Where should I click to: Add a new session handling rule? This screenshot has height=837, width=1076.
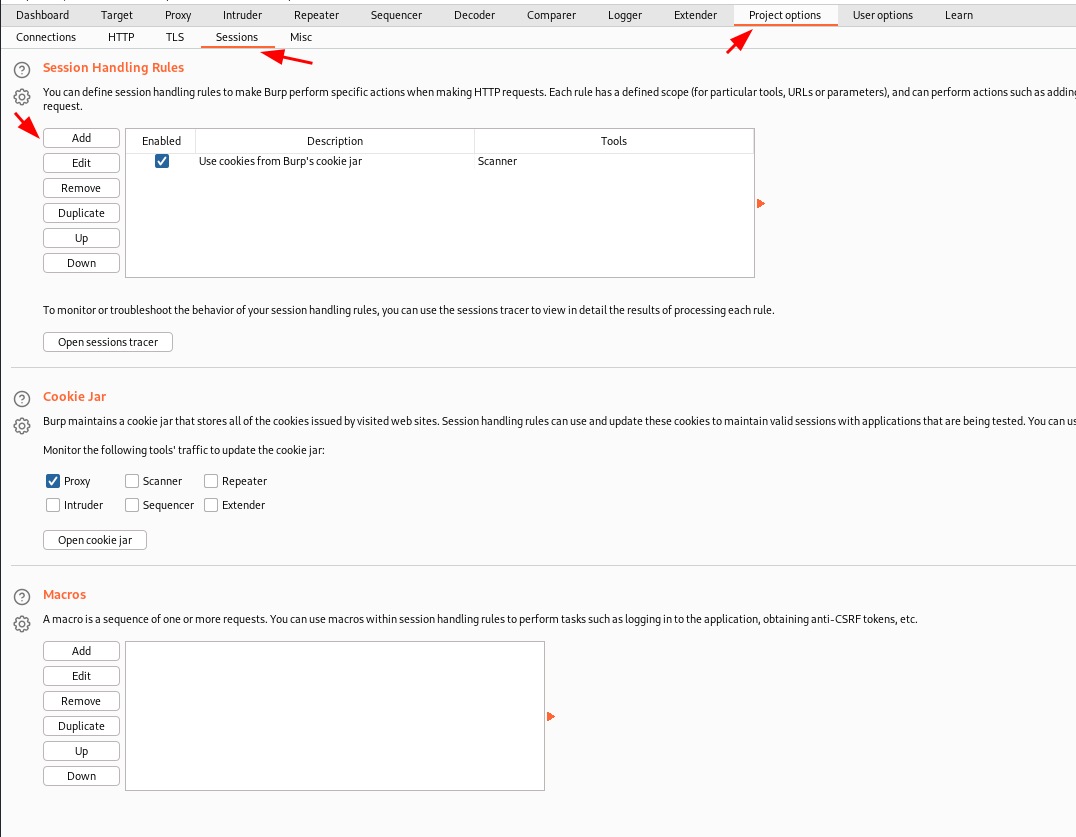(81, 138)
